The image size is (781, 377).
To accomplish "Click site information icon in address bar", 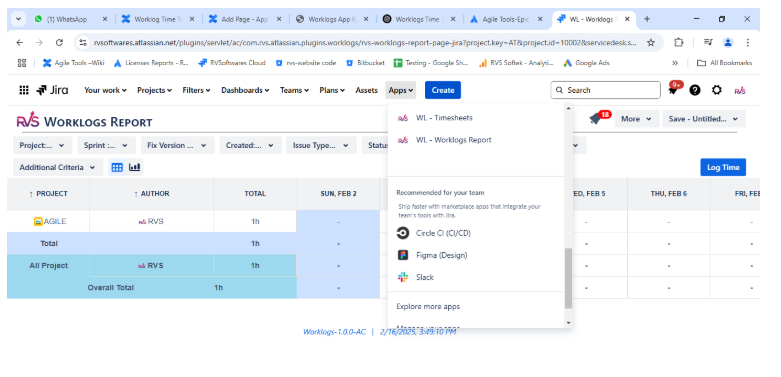I will click(83, 42).
